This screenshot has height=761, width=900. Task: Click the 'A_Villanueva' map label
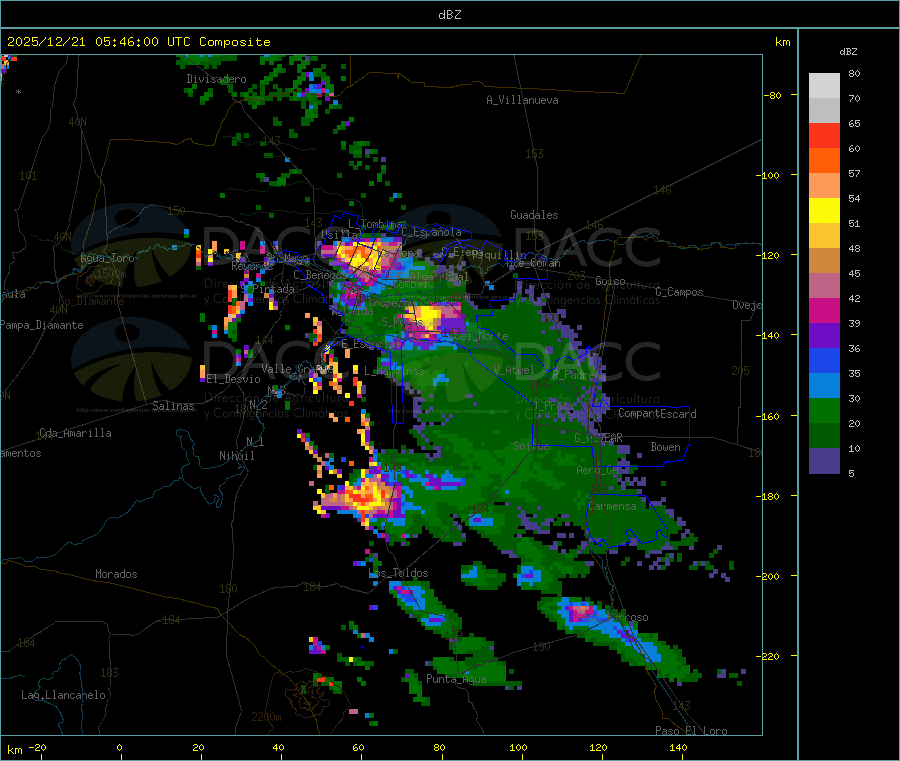point(522,100)
